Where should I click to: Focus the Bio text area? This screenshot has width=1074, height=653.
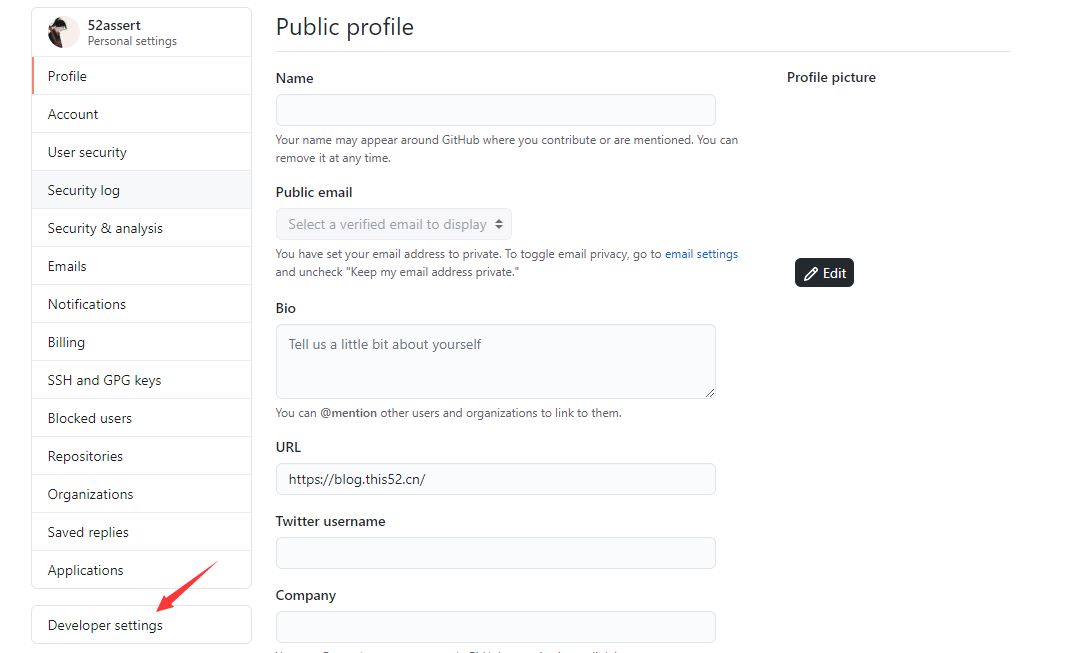coord(496,362)
